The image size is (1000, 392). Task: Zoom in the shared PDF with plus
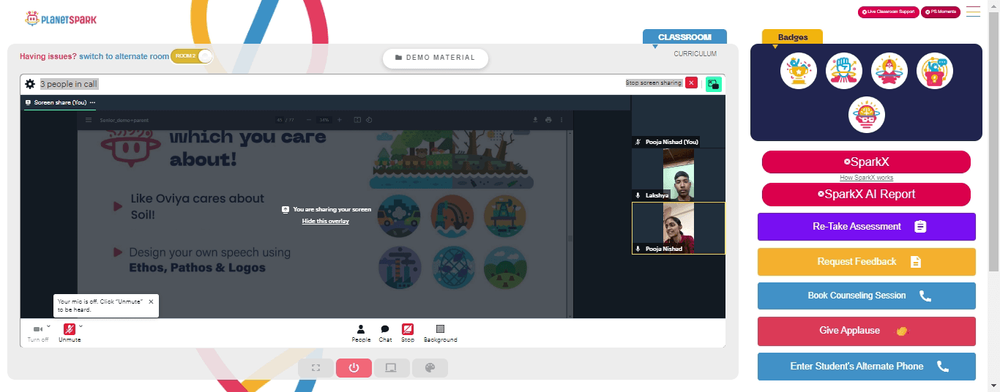click(339, 119)
